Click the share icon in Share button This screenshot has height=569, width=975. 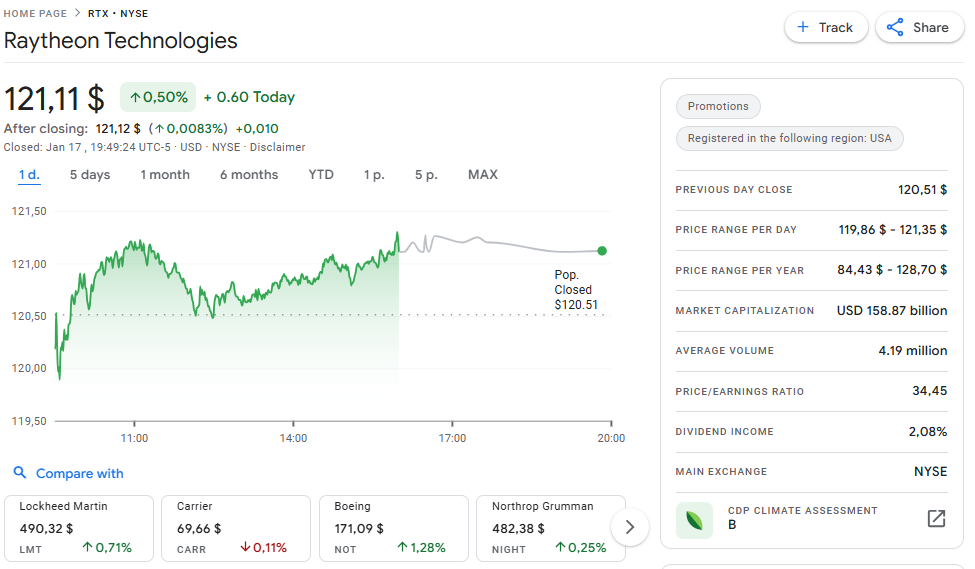(895, 27)
